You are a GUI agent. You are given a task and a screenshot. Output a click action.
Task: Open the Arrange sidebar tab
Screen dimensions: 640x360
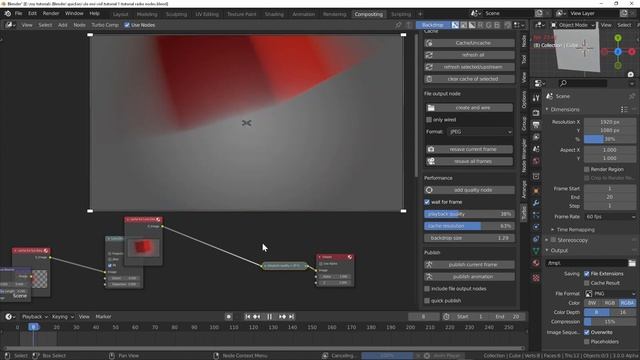(524, 189)
